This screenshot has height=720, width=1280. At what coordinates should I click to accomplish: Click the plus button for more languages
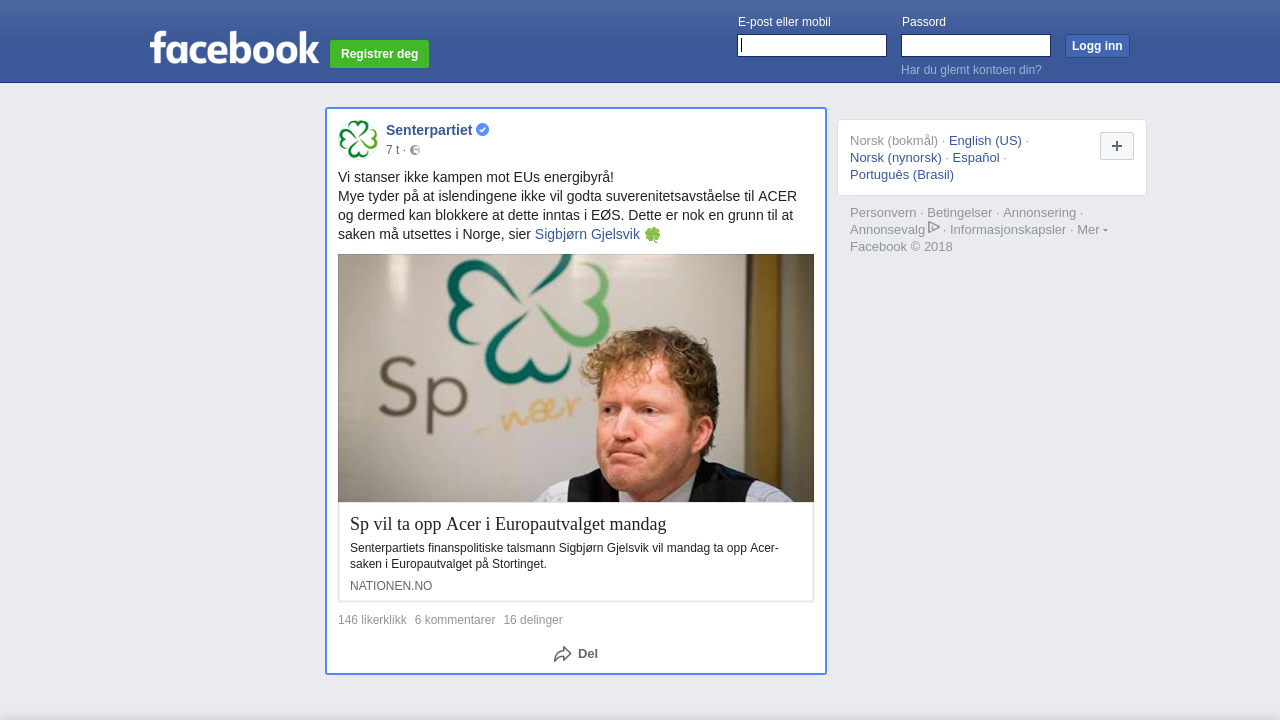(x=1117, y=146)
